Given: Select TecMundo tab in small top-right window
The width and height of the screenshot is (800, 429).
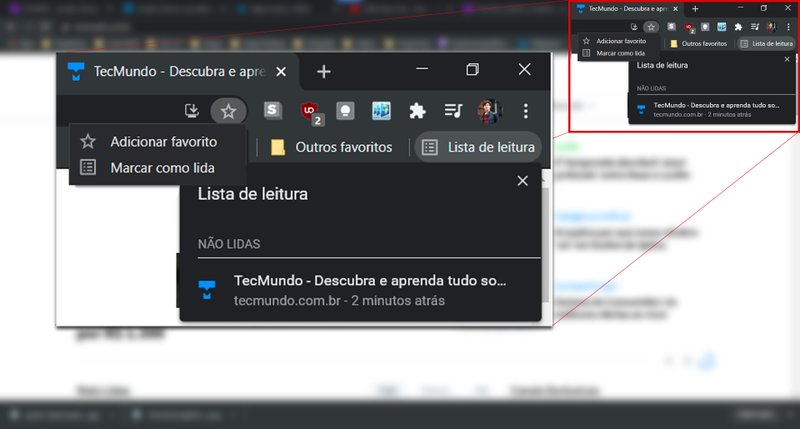Looking at the screenshot, I should tap(627, 9).
